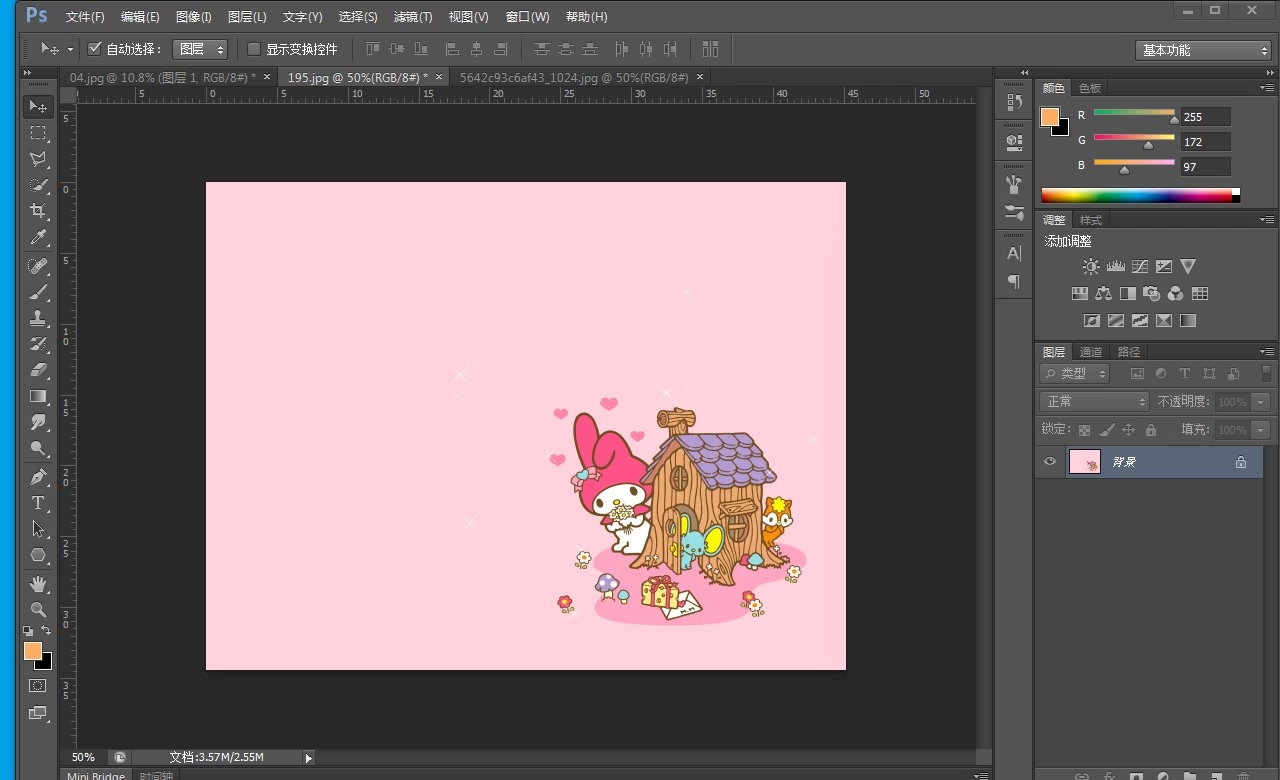The height and width of the screenshot is (780, 1280).
Task: Click the foreground color swatch in toolbox
Action: pos(32,651)
